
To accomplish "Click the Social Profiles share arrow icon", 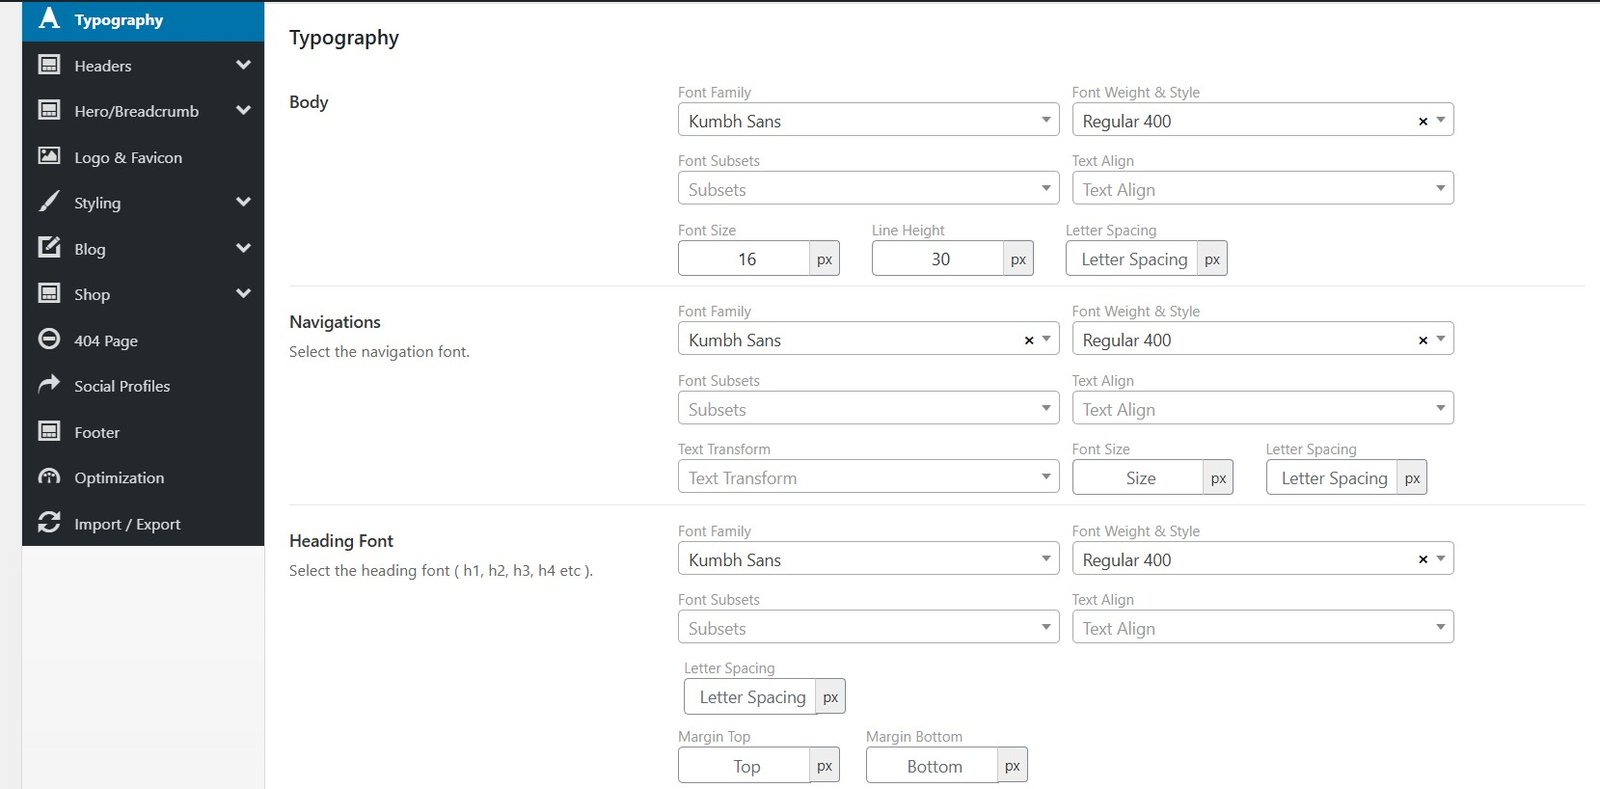I will pyautogui.click(x=49, y=385).
